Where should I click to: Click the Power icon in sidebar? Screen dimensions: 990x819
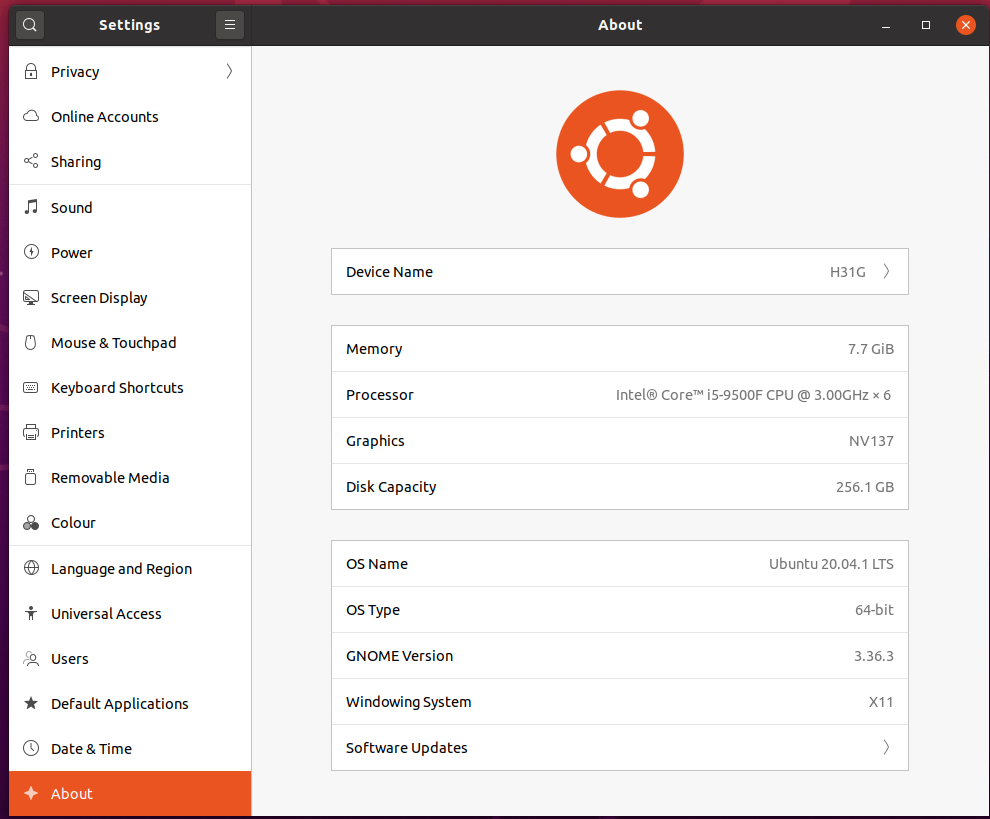30,252
